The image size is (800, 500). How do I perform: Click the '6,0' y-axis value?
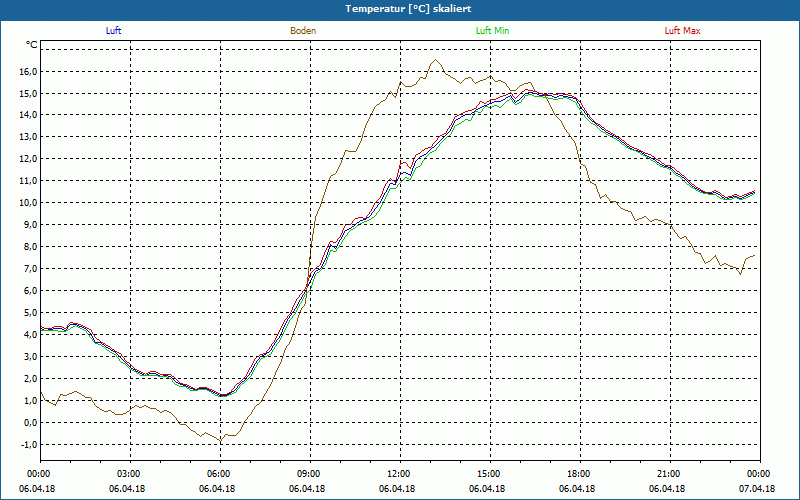point(31,291)
